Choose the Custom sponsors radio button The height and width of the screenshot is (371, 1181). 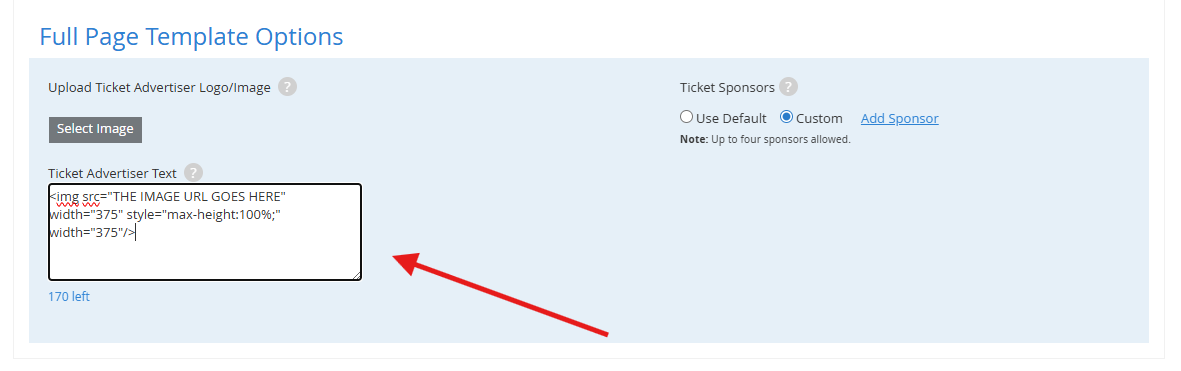coord(786,117)
